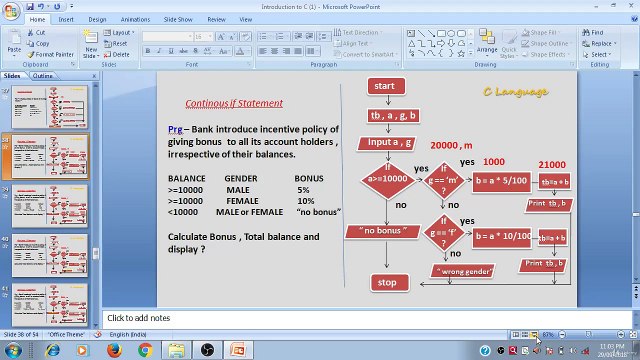Switch to the Design ribbon tab

point(97,19)
